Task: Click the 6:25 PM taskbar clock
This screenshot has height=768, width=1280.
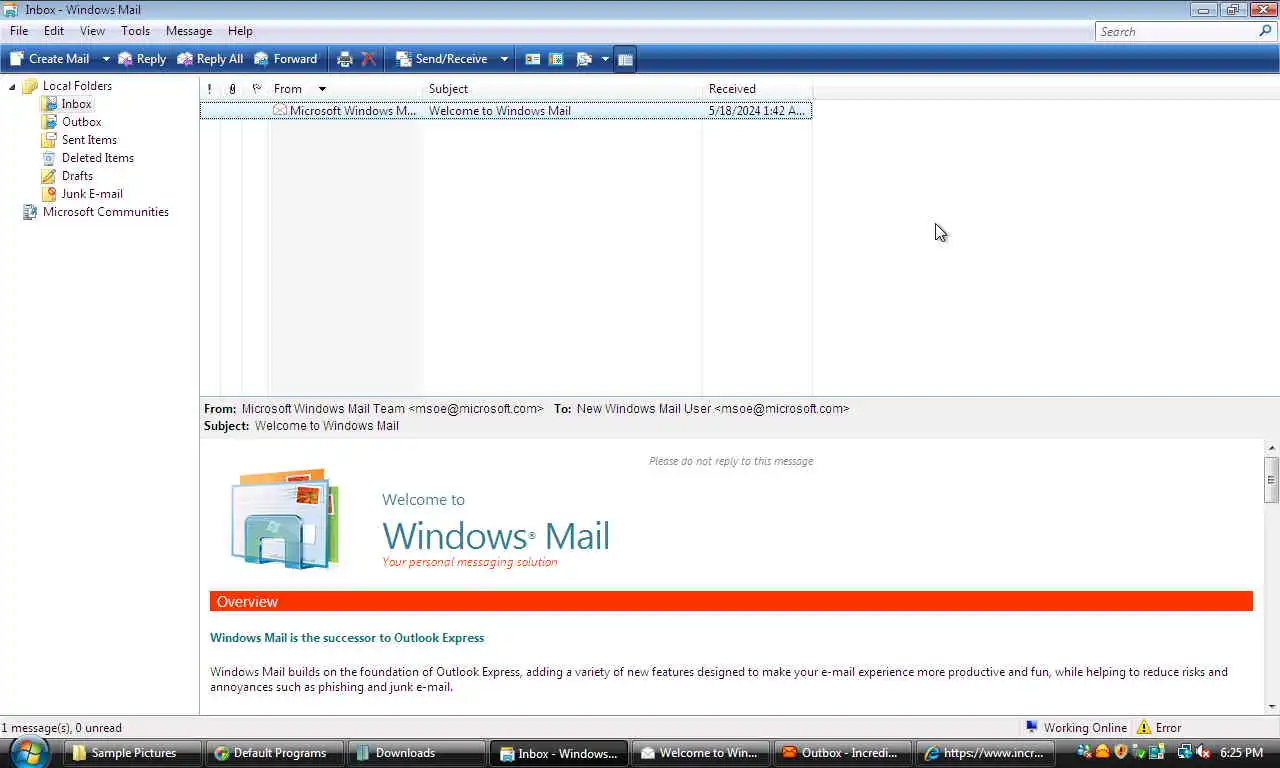Action: click(1241, 753)
